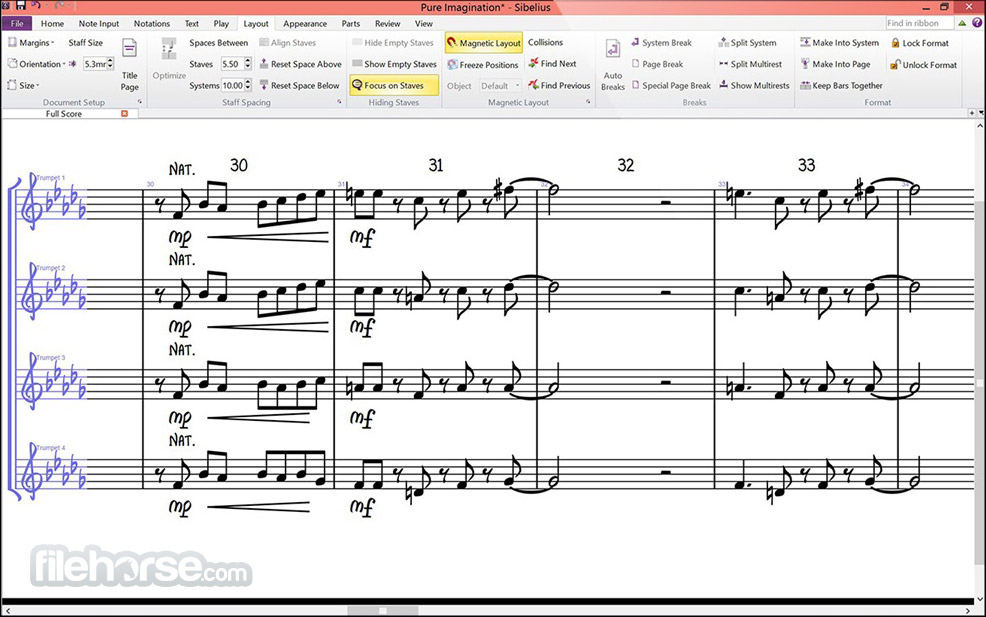Insert a Special Page Break
Image resolution: width=986 pixels, height=617 pixels.
tap(671, 86)
